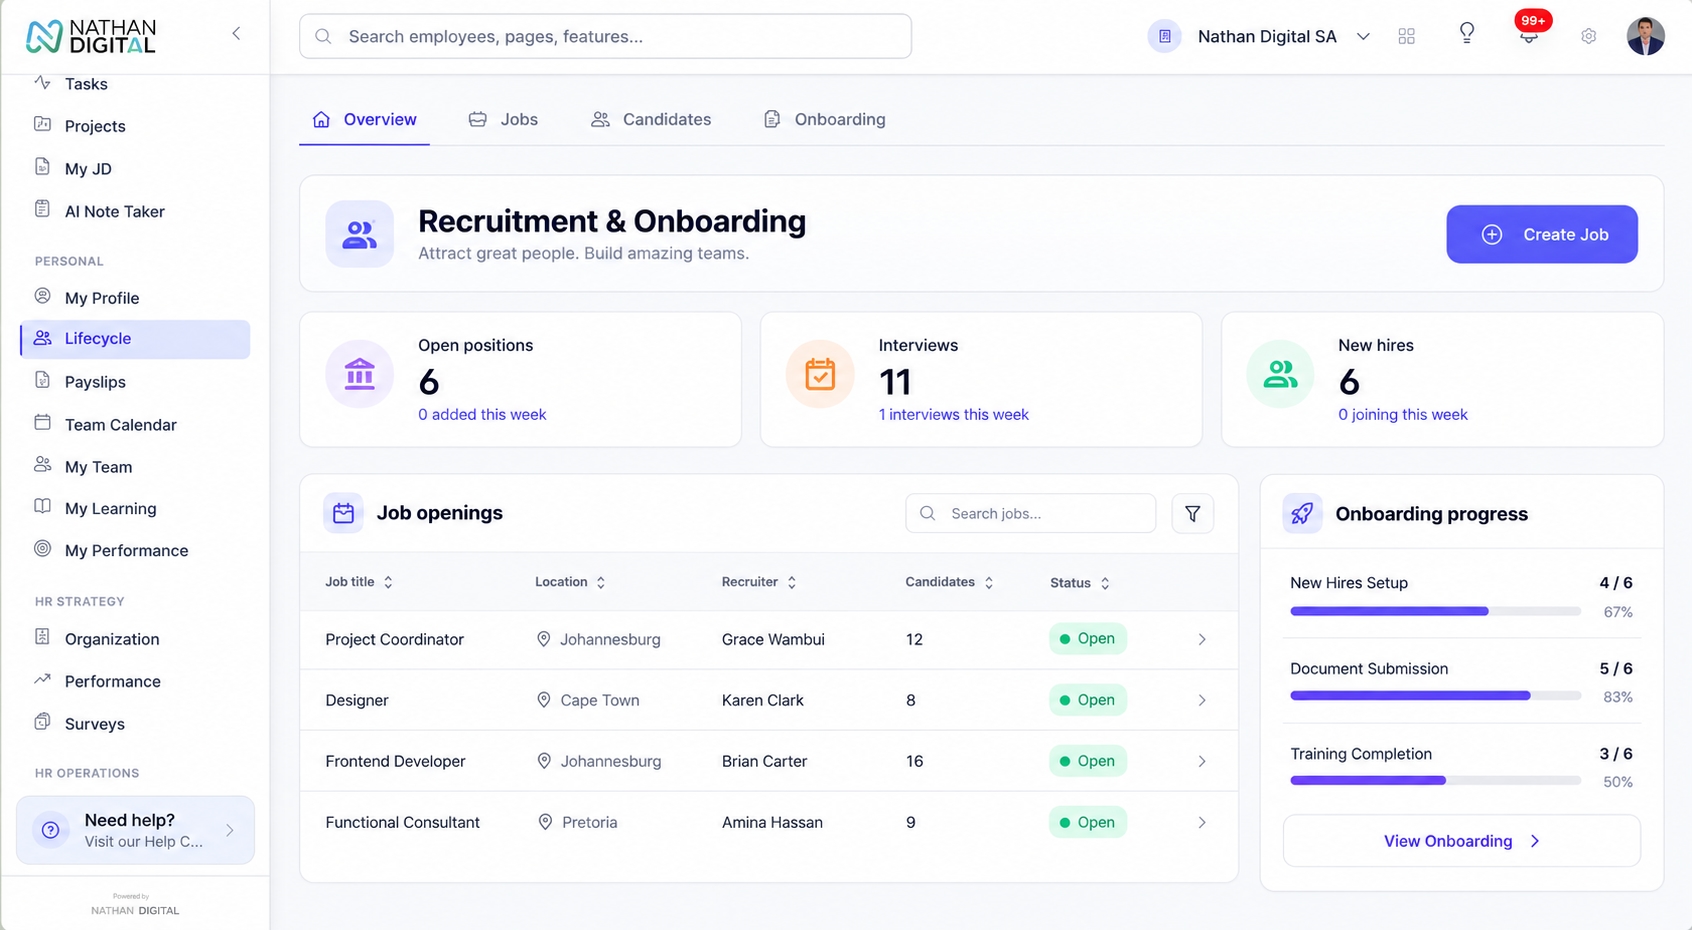Switch to the Overview tab
Screen dimensions: 1692x930
[x=364, y=119]
